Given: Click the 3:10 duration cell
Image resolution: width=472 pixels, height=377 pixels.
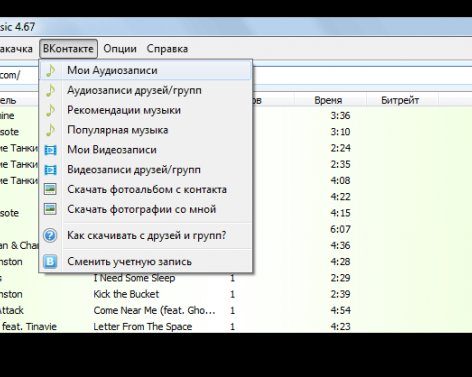Looking at the screenshot, I should pyautogui.click(x=340, y=132).
